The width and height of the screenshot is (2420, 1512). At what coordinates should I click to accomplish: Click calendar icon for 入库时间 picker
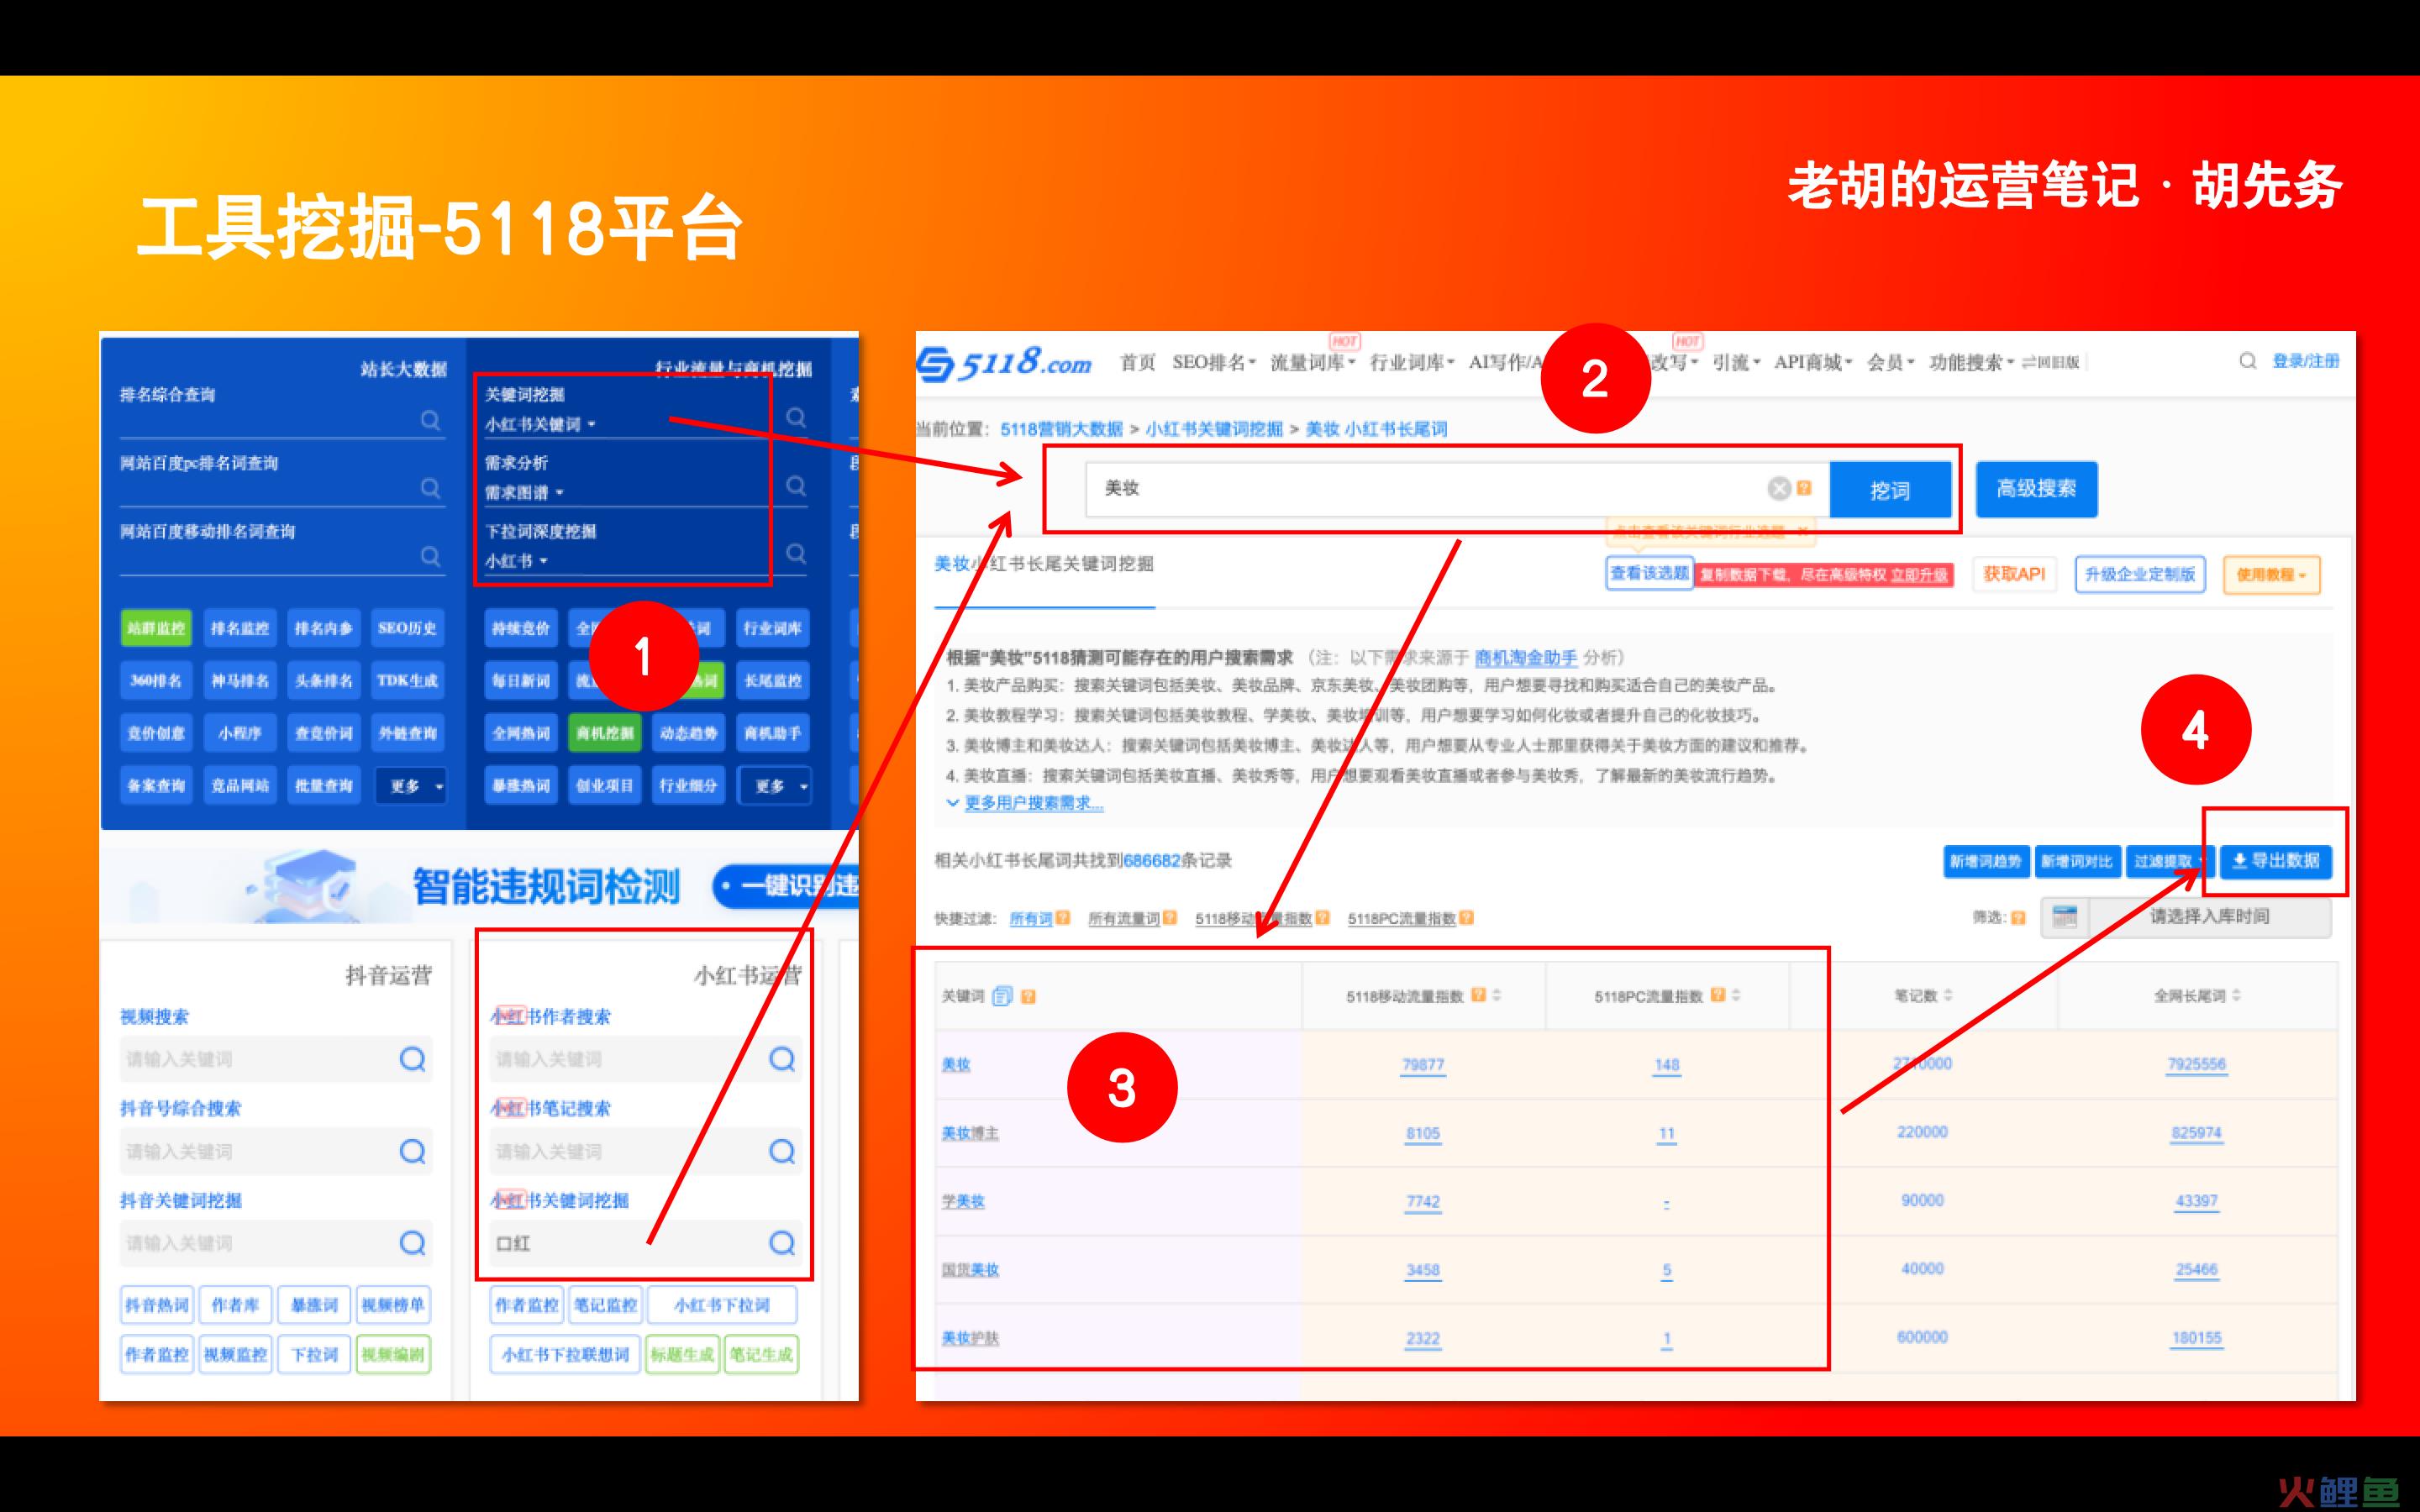point(2064,917)
